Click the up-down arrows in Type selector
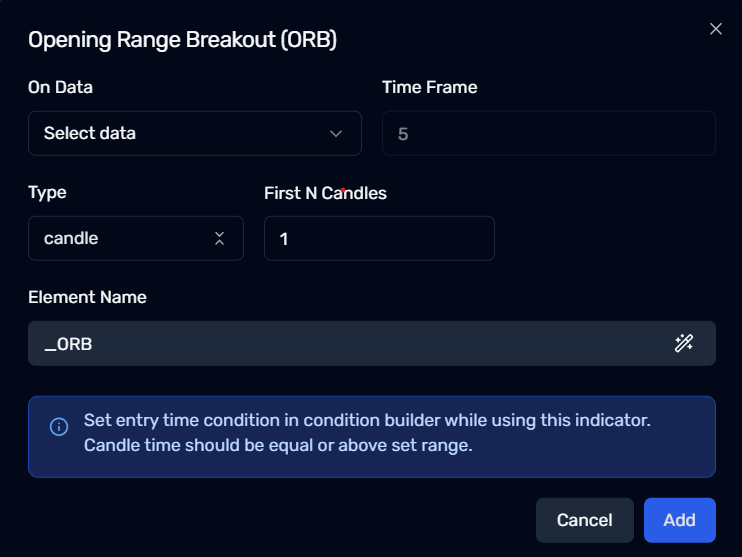The width and height of the screenshot is (742, 557). click(219, 238)
